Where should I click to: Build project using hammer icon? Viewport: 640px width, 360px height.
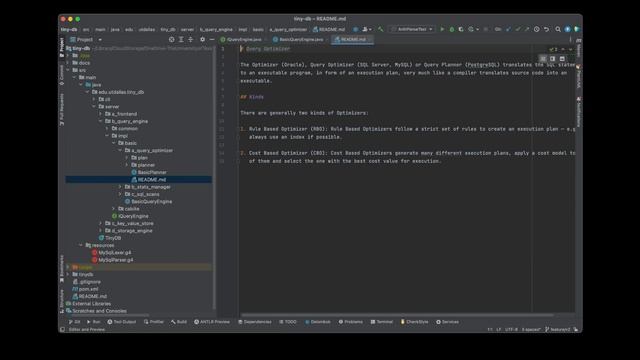(x=380, y=29)
